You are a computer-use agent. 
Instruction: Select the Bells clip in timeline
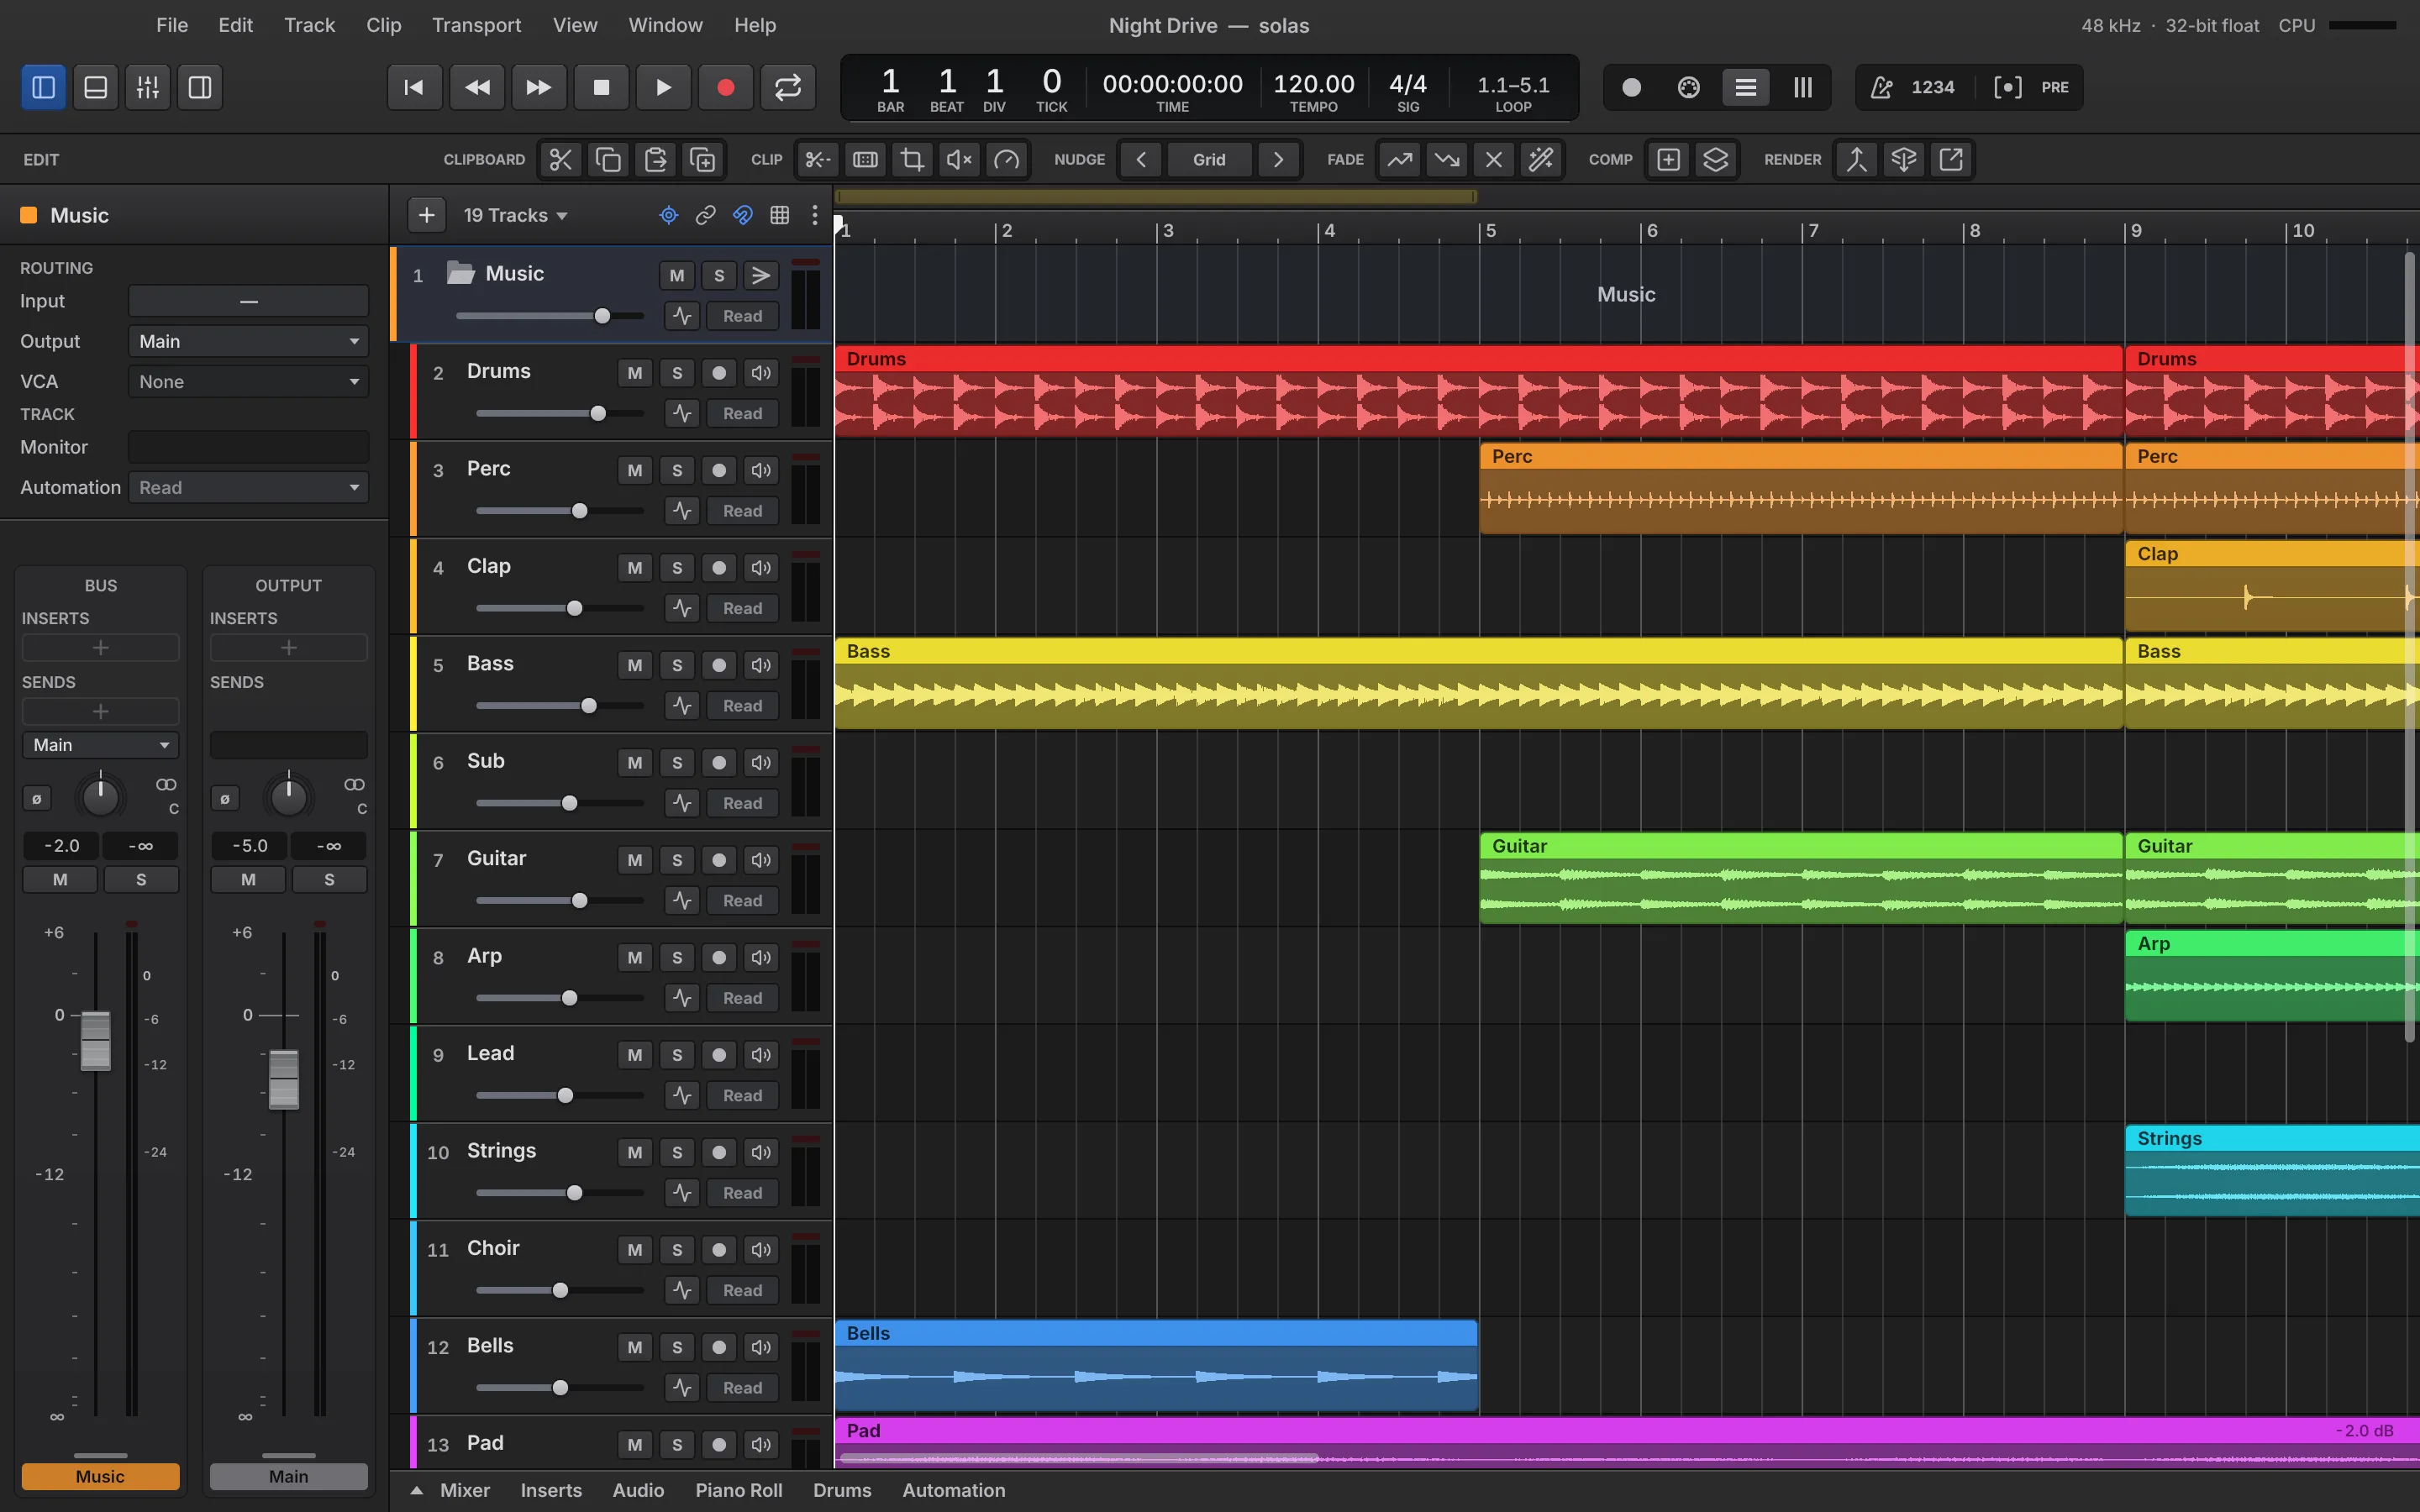click(x=1156, y=1365)
